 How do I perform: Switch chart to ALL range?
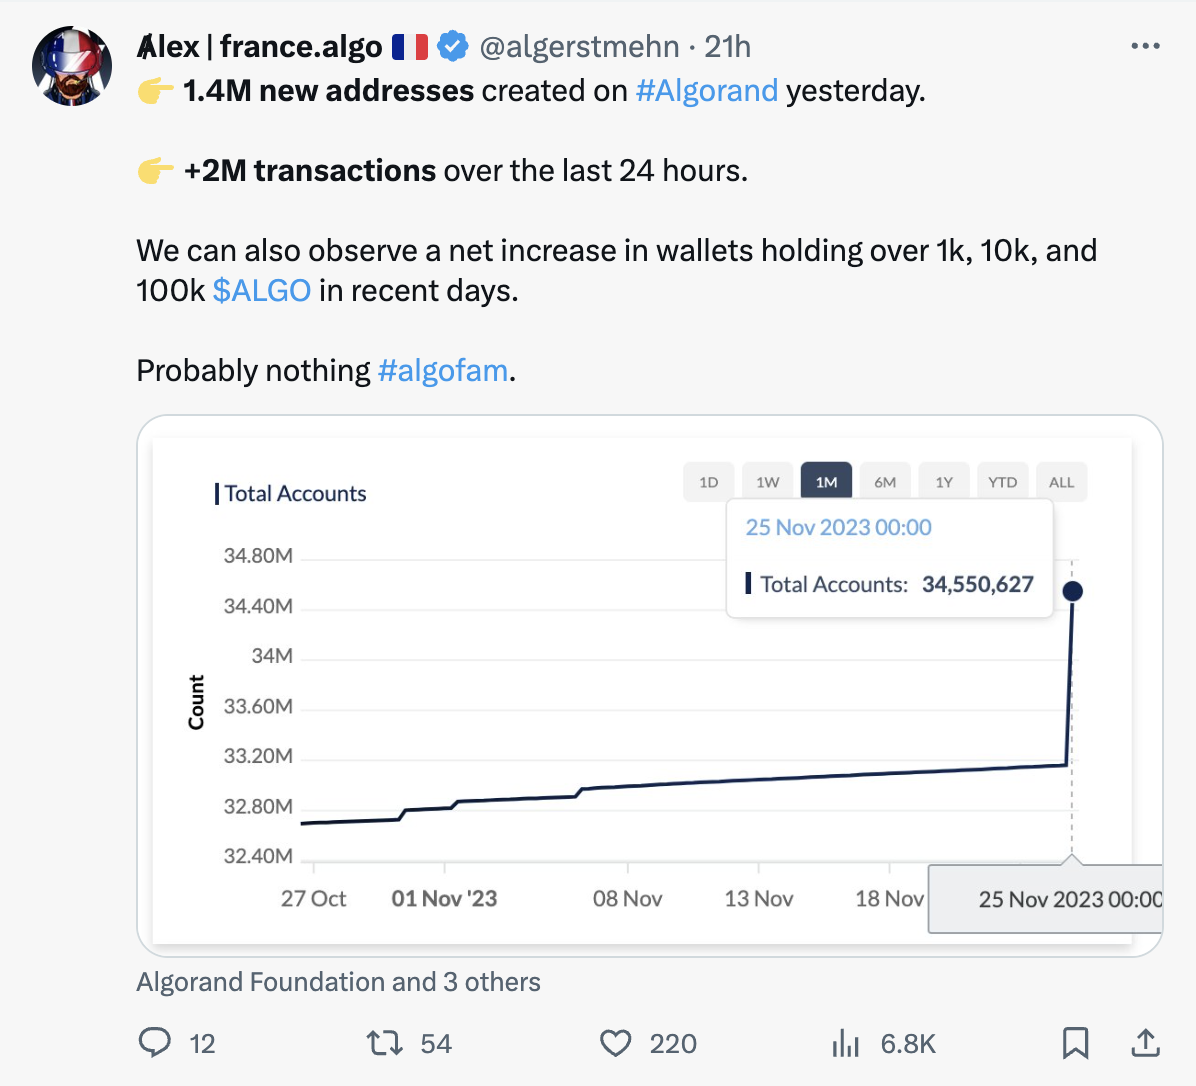click(1061, 482)
